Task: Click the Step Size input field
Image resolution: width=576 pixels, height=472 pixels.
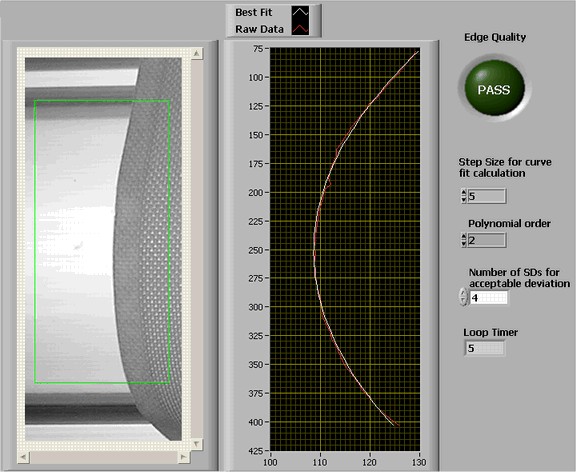Action: [487, 196]
